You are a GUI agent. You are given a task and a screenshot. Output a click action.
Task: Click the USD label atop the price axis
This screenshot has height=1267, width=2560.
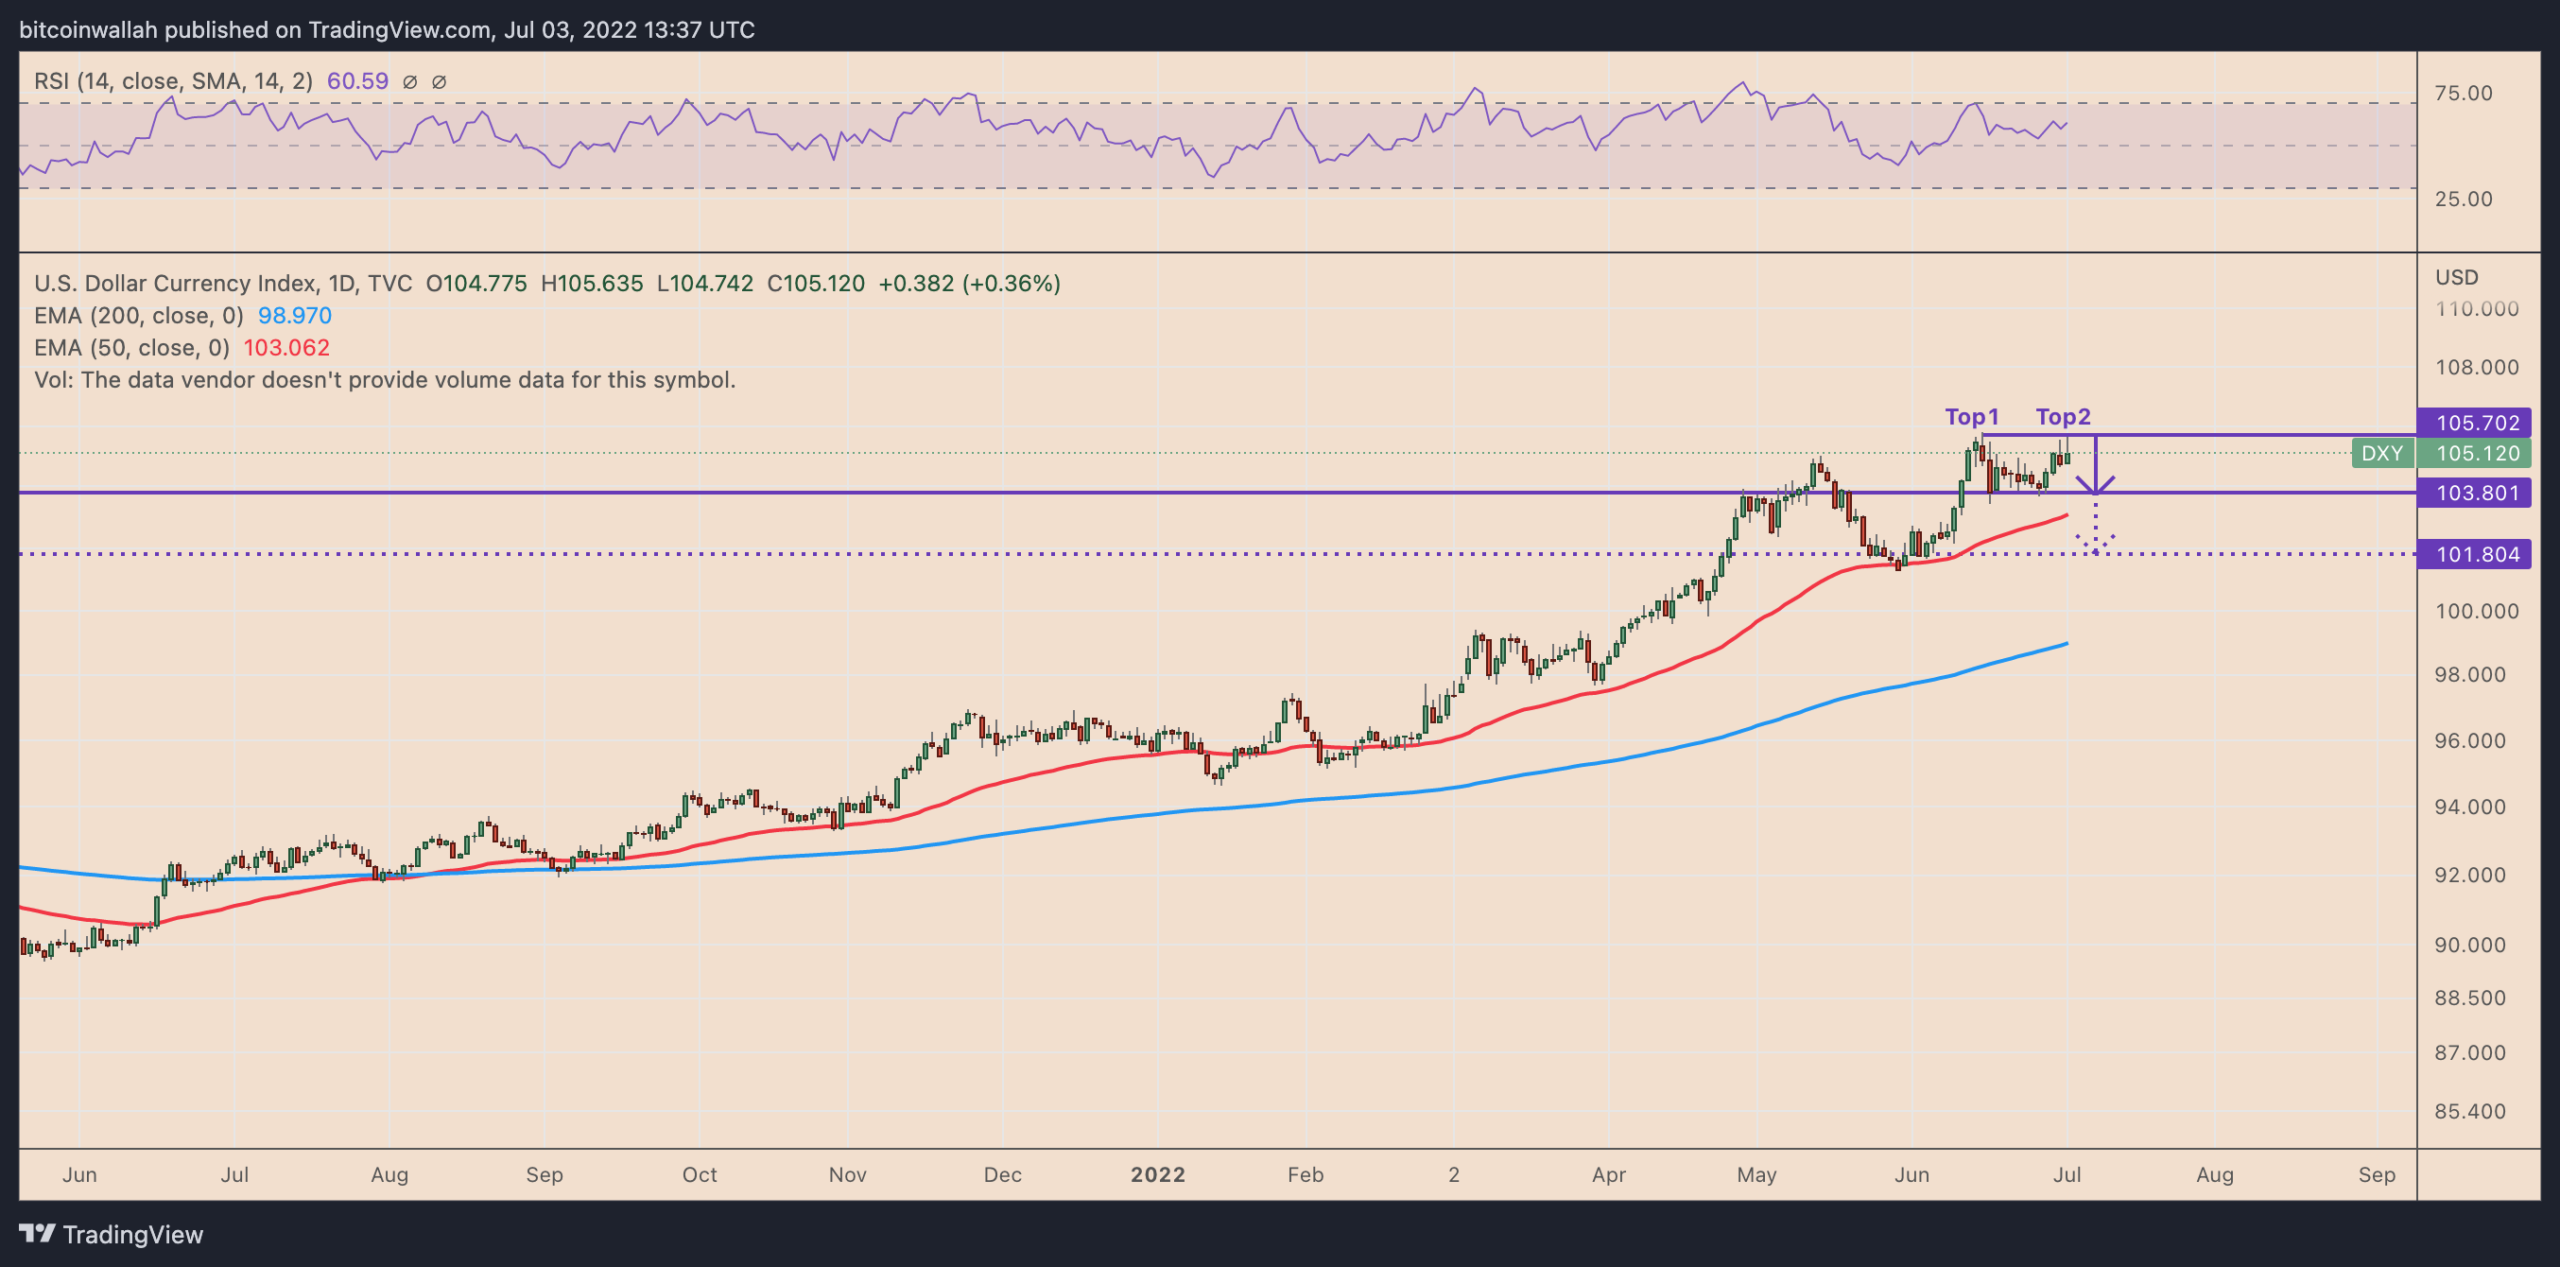2458,277
